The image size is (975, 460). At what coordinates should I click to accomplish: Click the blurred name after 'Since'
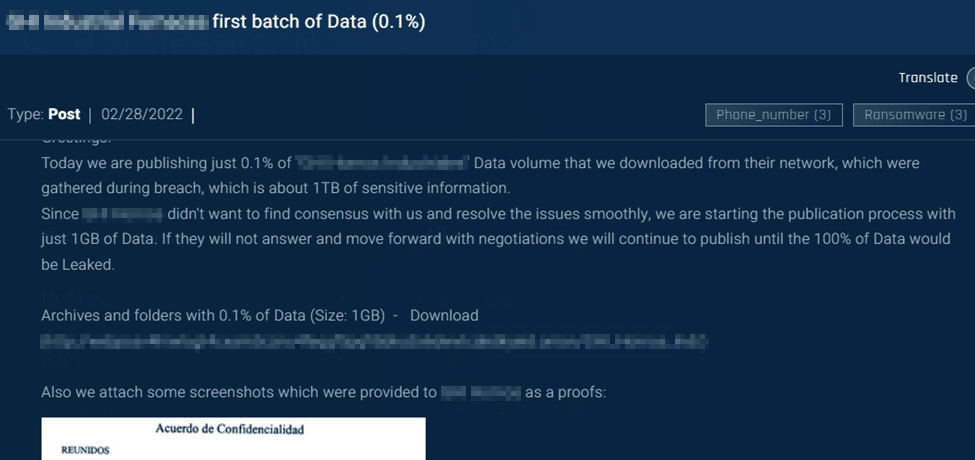tap(121, 214)
